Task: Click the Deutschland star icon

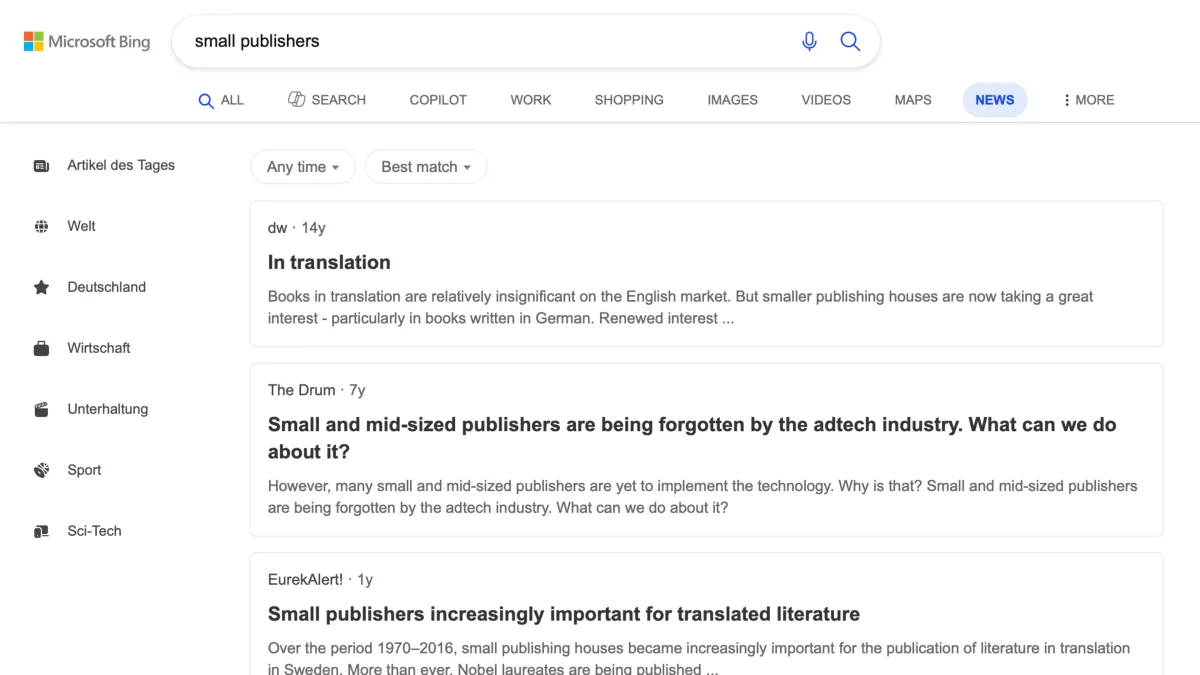Action: (x=41, y=287)
